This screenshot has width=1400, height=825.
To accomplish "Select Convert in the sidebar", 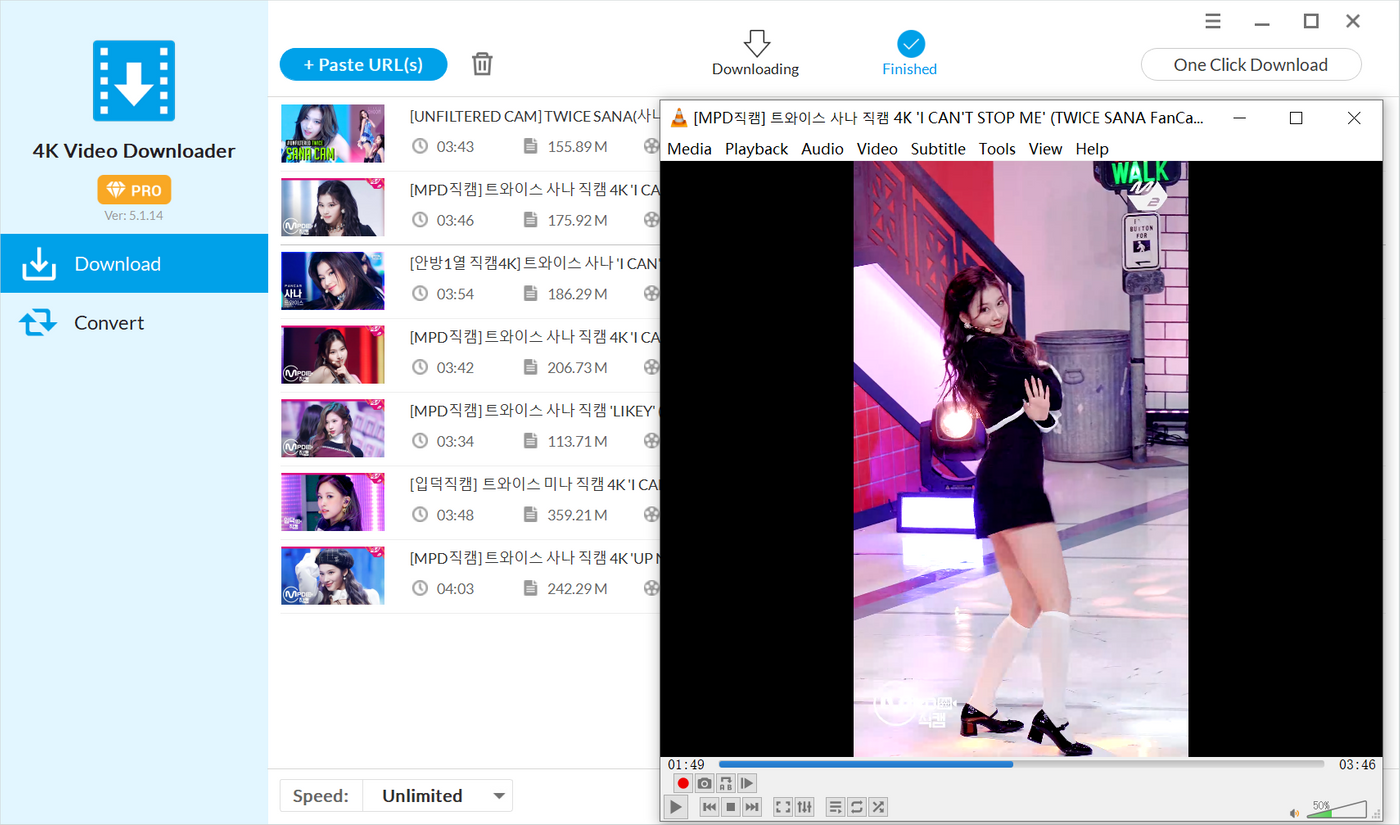I will [134, 323].
